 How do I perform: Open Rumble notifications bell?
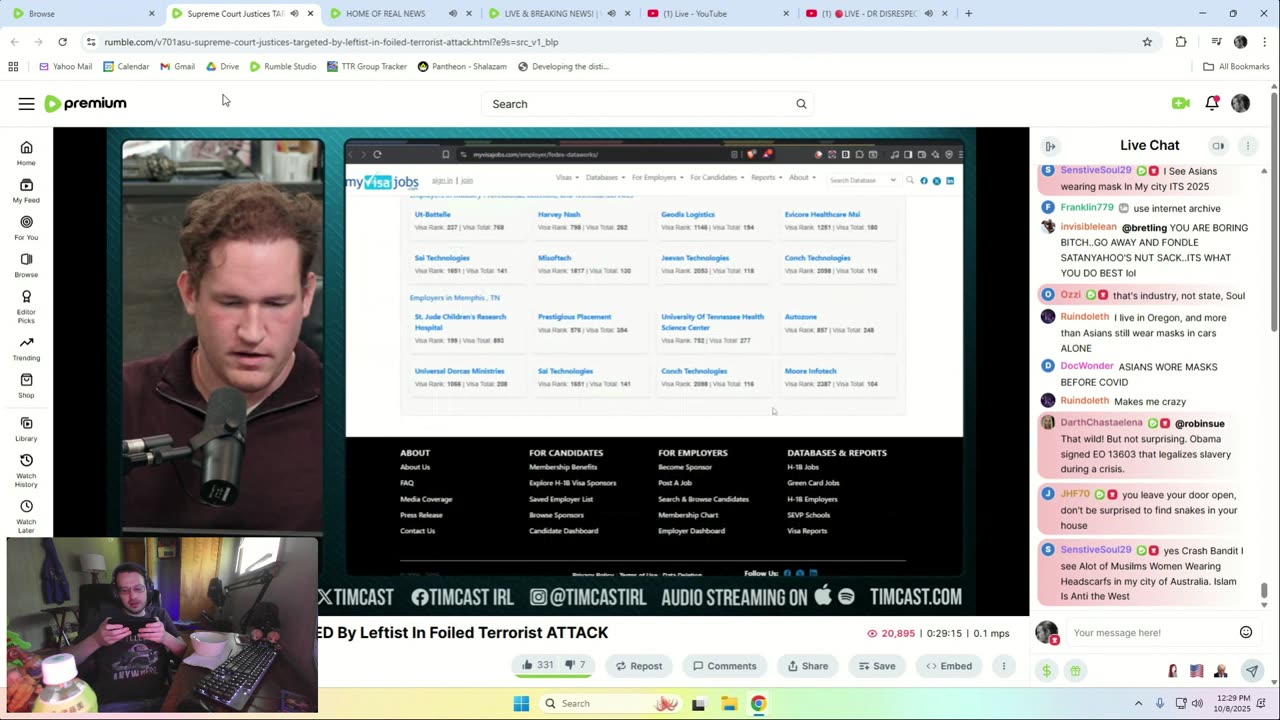1211,103
